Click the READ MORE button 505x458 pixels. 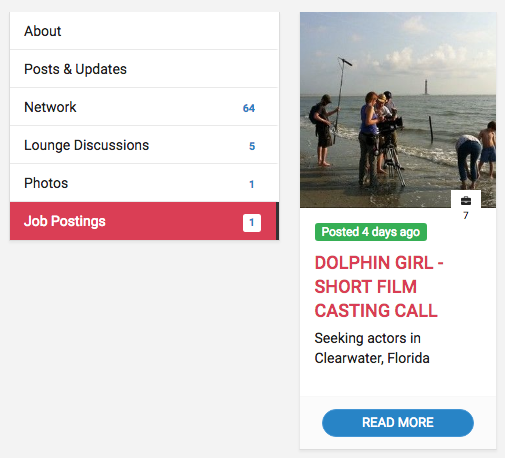[398, 423]
